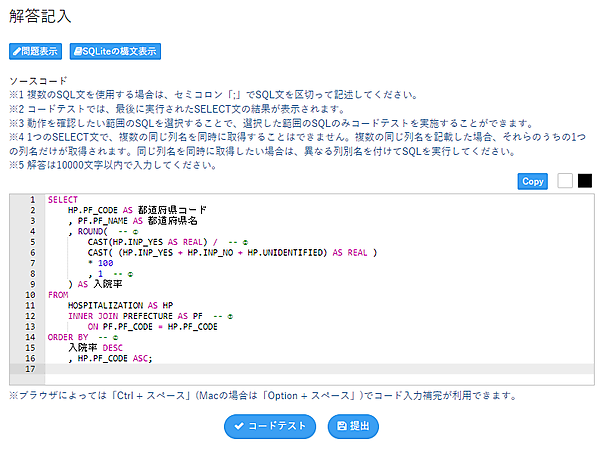Click 都道府県コード alias on line 2
The image size is (600, 449).
pyautogui.click(x=172, y=210)
